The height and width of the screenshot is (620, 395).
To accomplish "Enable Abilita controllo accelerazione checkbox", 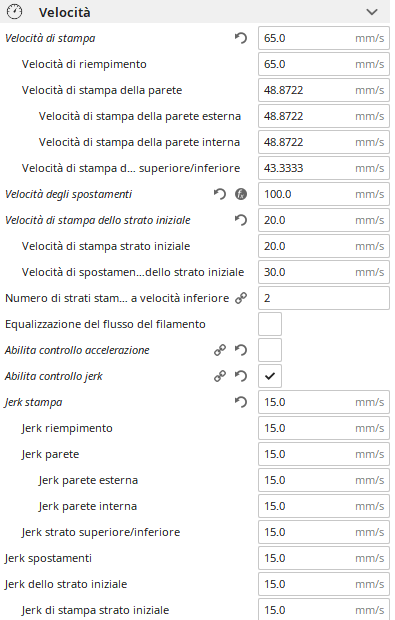I will [270, 350].
